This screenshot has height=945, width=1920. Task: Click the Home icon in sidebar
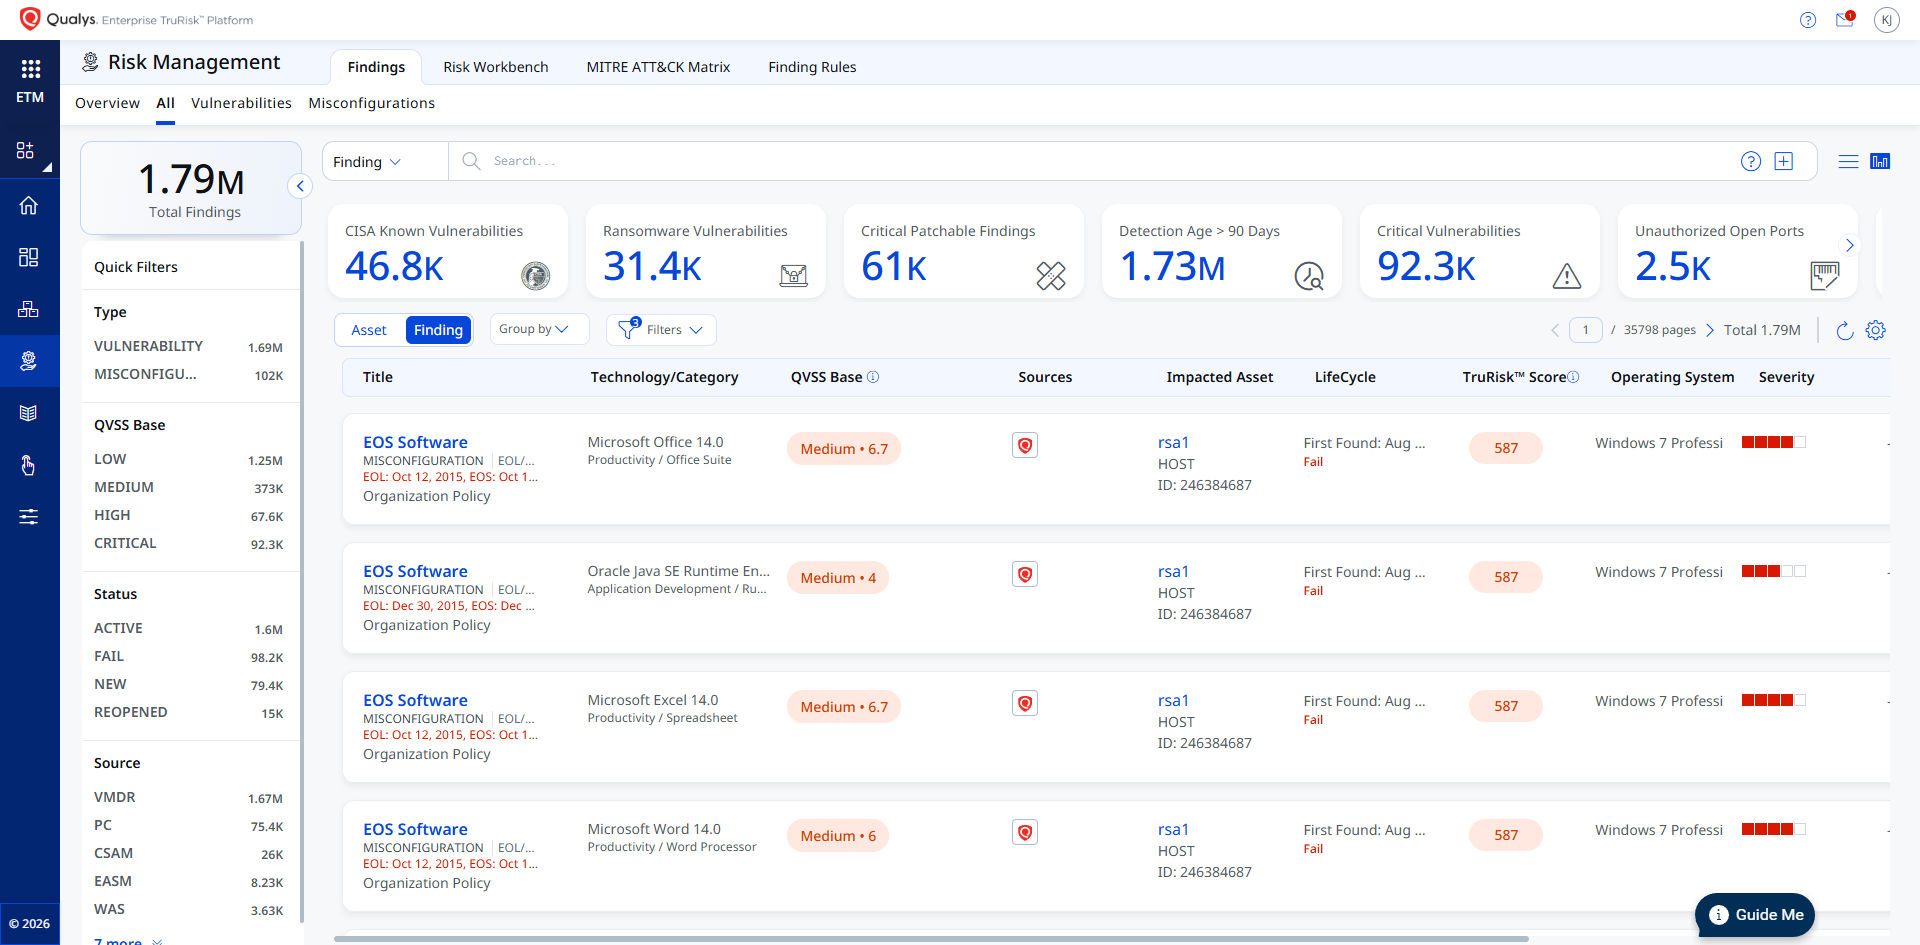(29, 206)
